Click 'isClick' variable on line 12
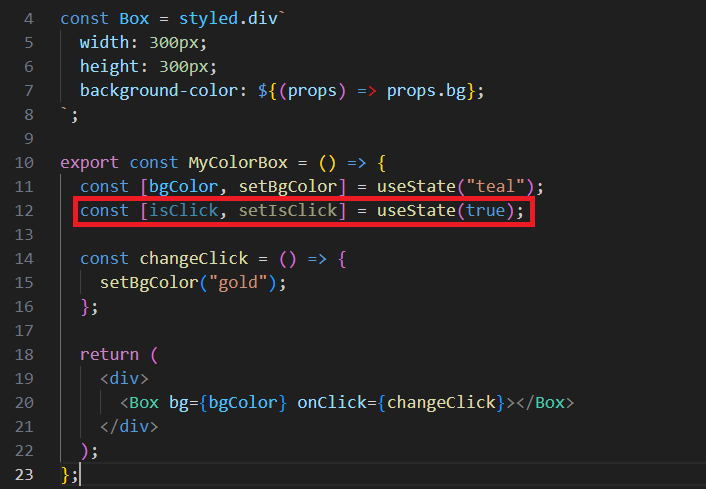The image size is (706, 489). (x=184, y=211)
